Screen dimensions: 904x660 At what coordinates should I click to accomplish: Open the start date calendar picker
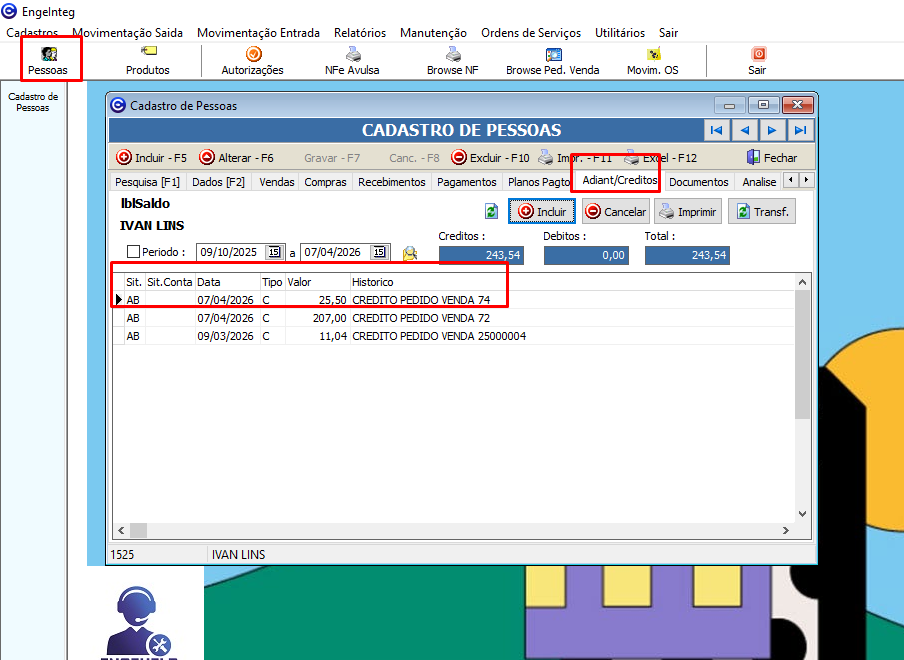point(274,252)
